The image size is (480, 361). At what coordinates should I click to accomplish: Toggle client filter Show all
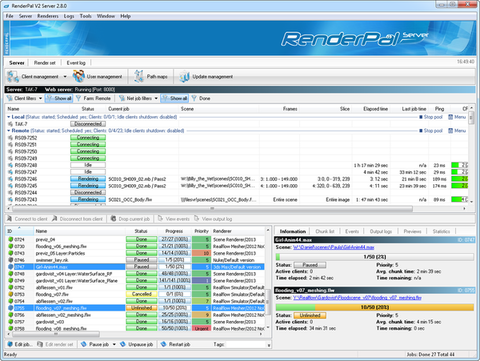pos(59,98)
